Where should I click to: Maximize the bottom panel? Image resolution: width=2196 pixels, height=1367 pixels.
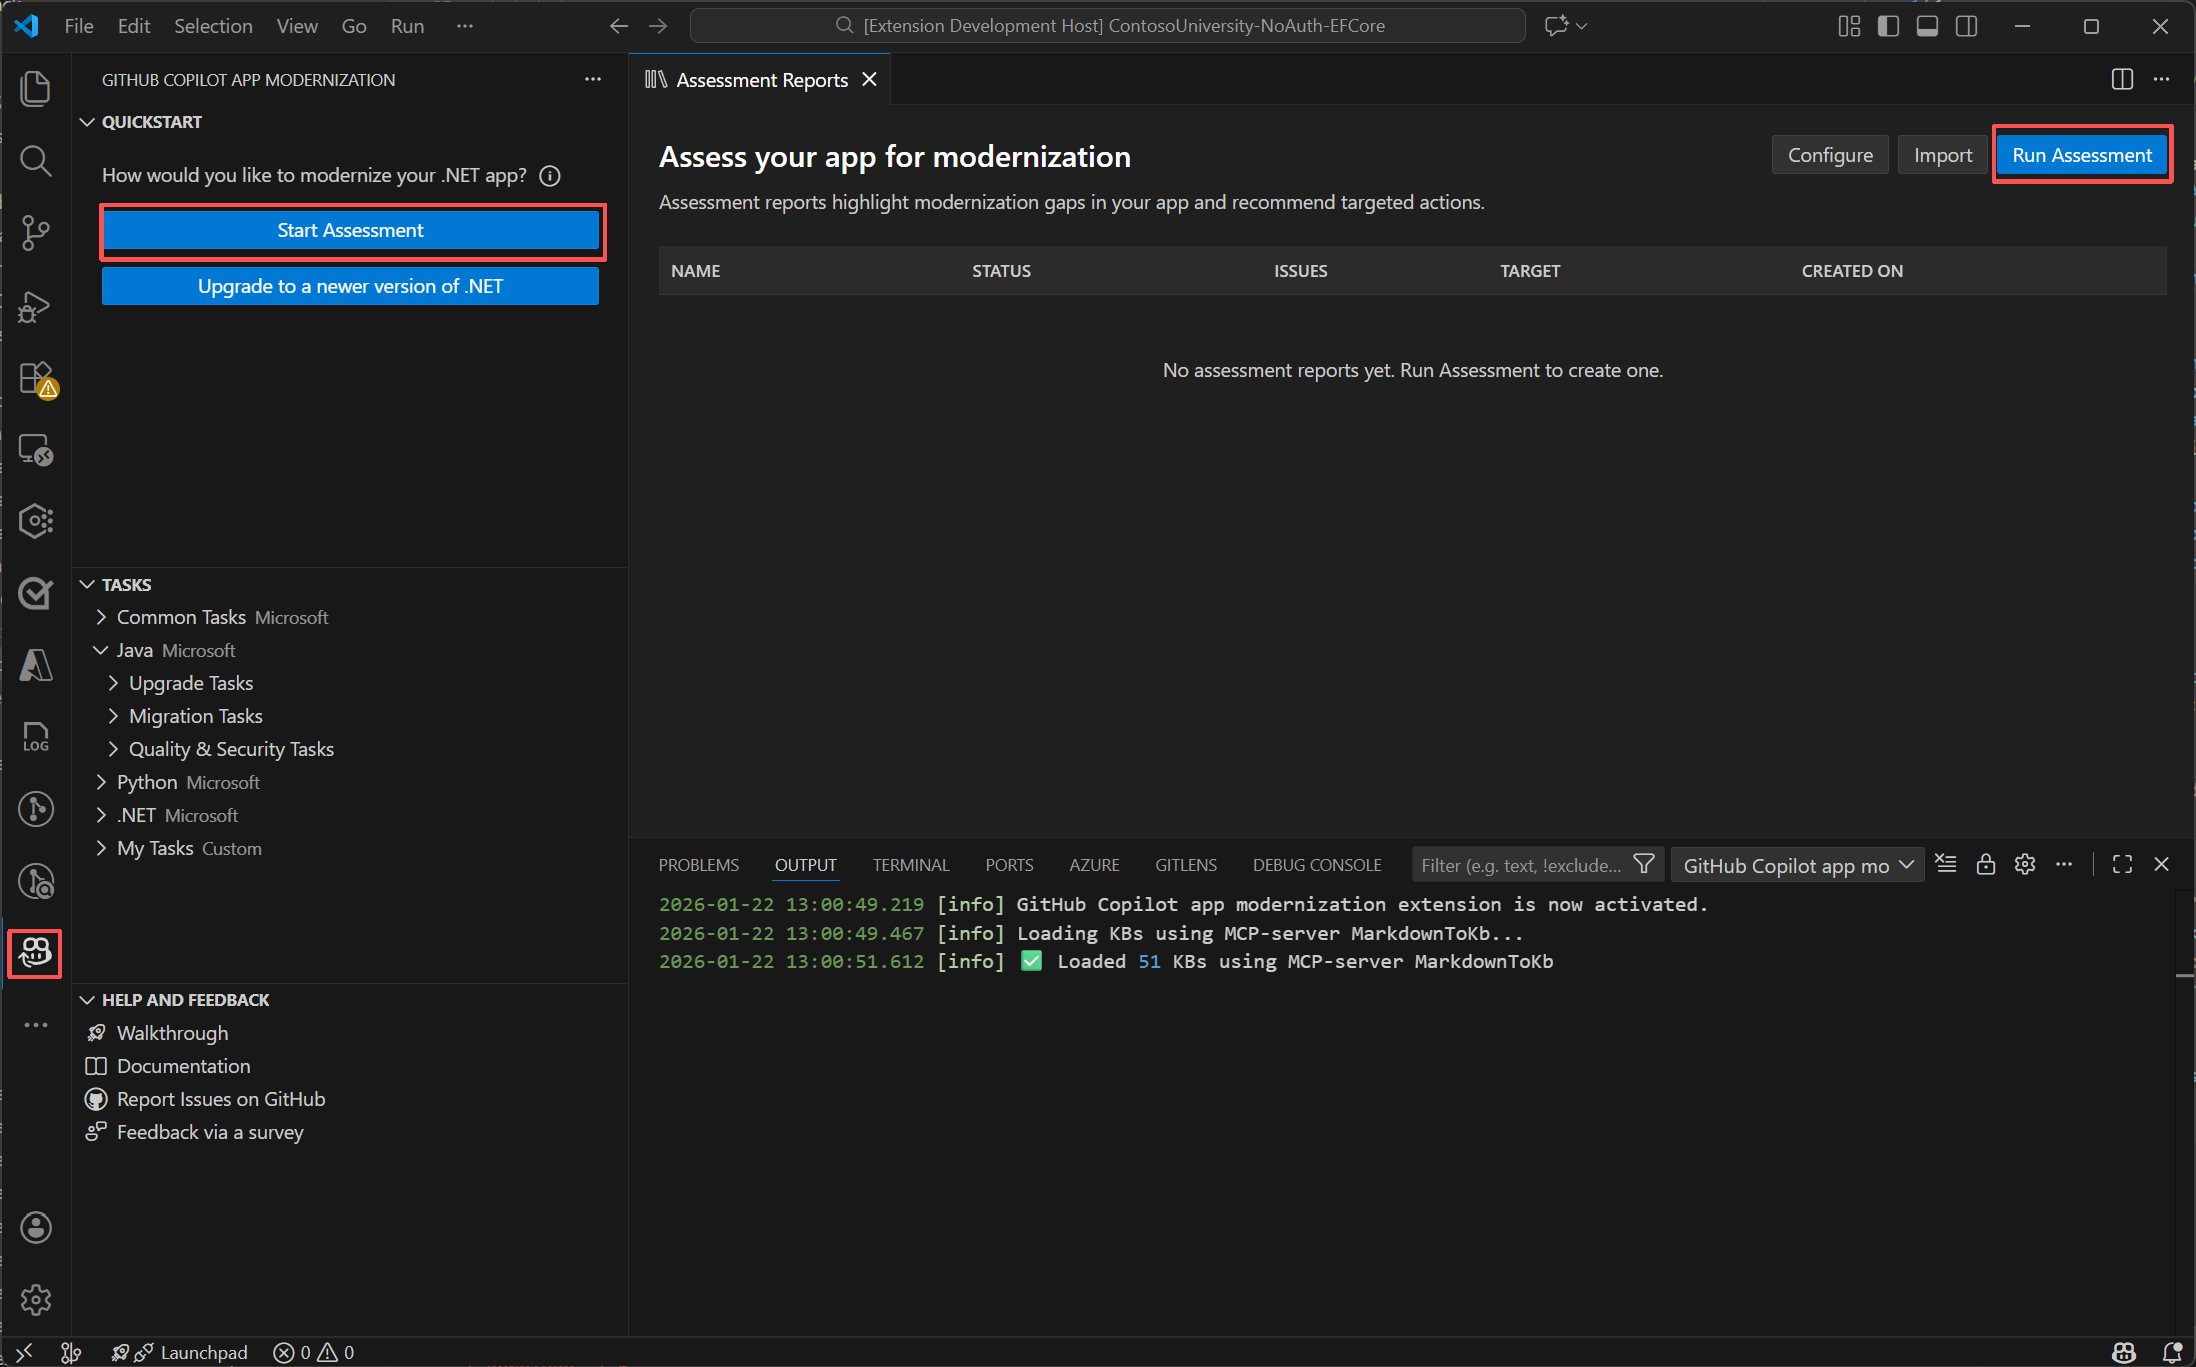click(2122, 864)
